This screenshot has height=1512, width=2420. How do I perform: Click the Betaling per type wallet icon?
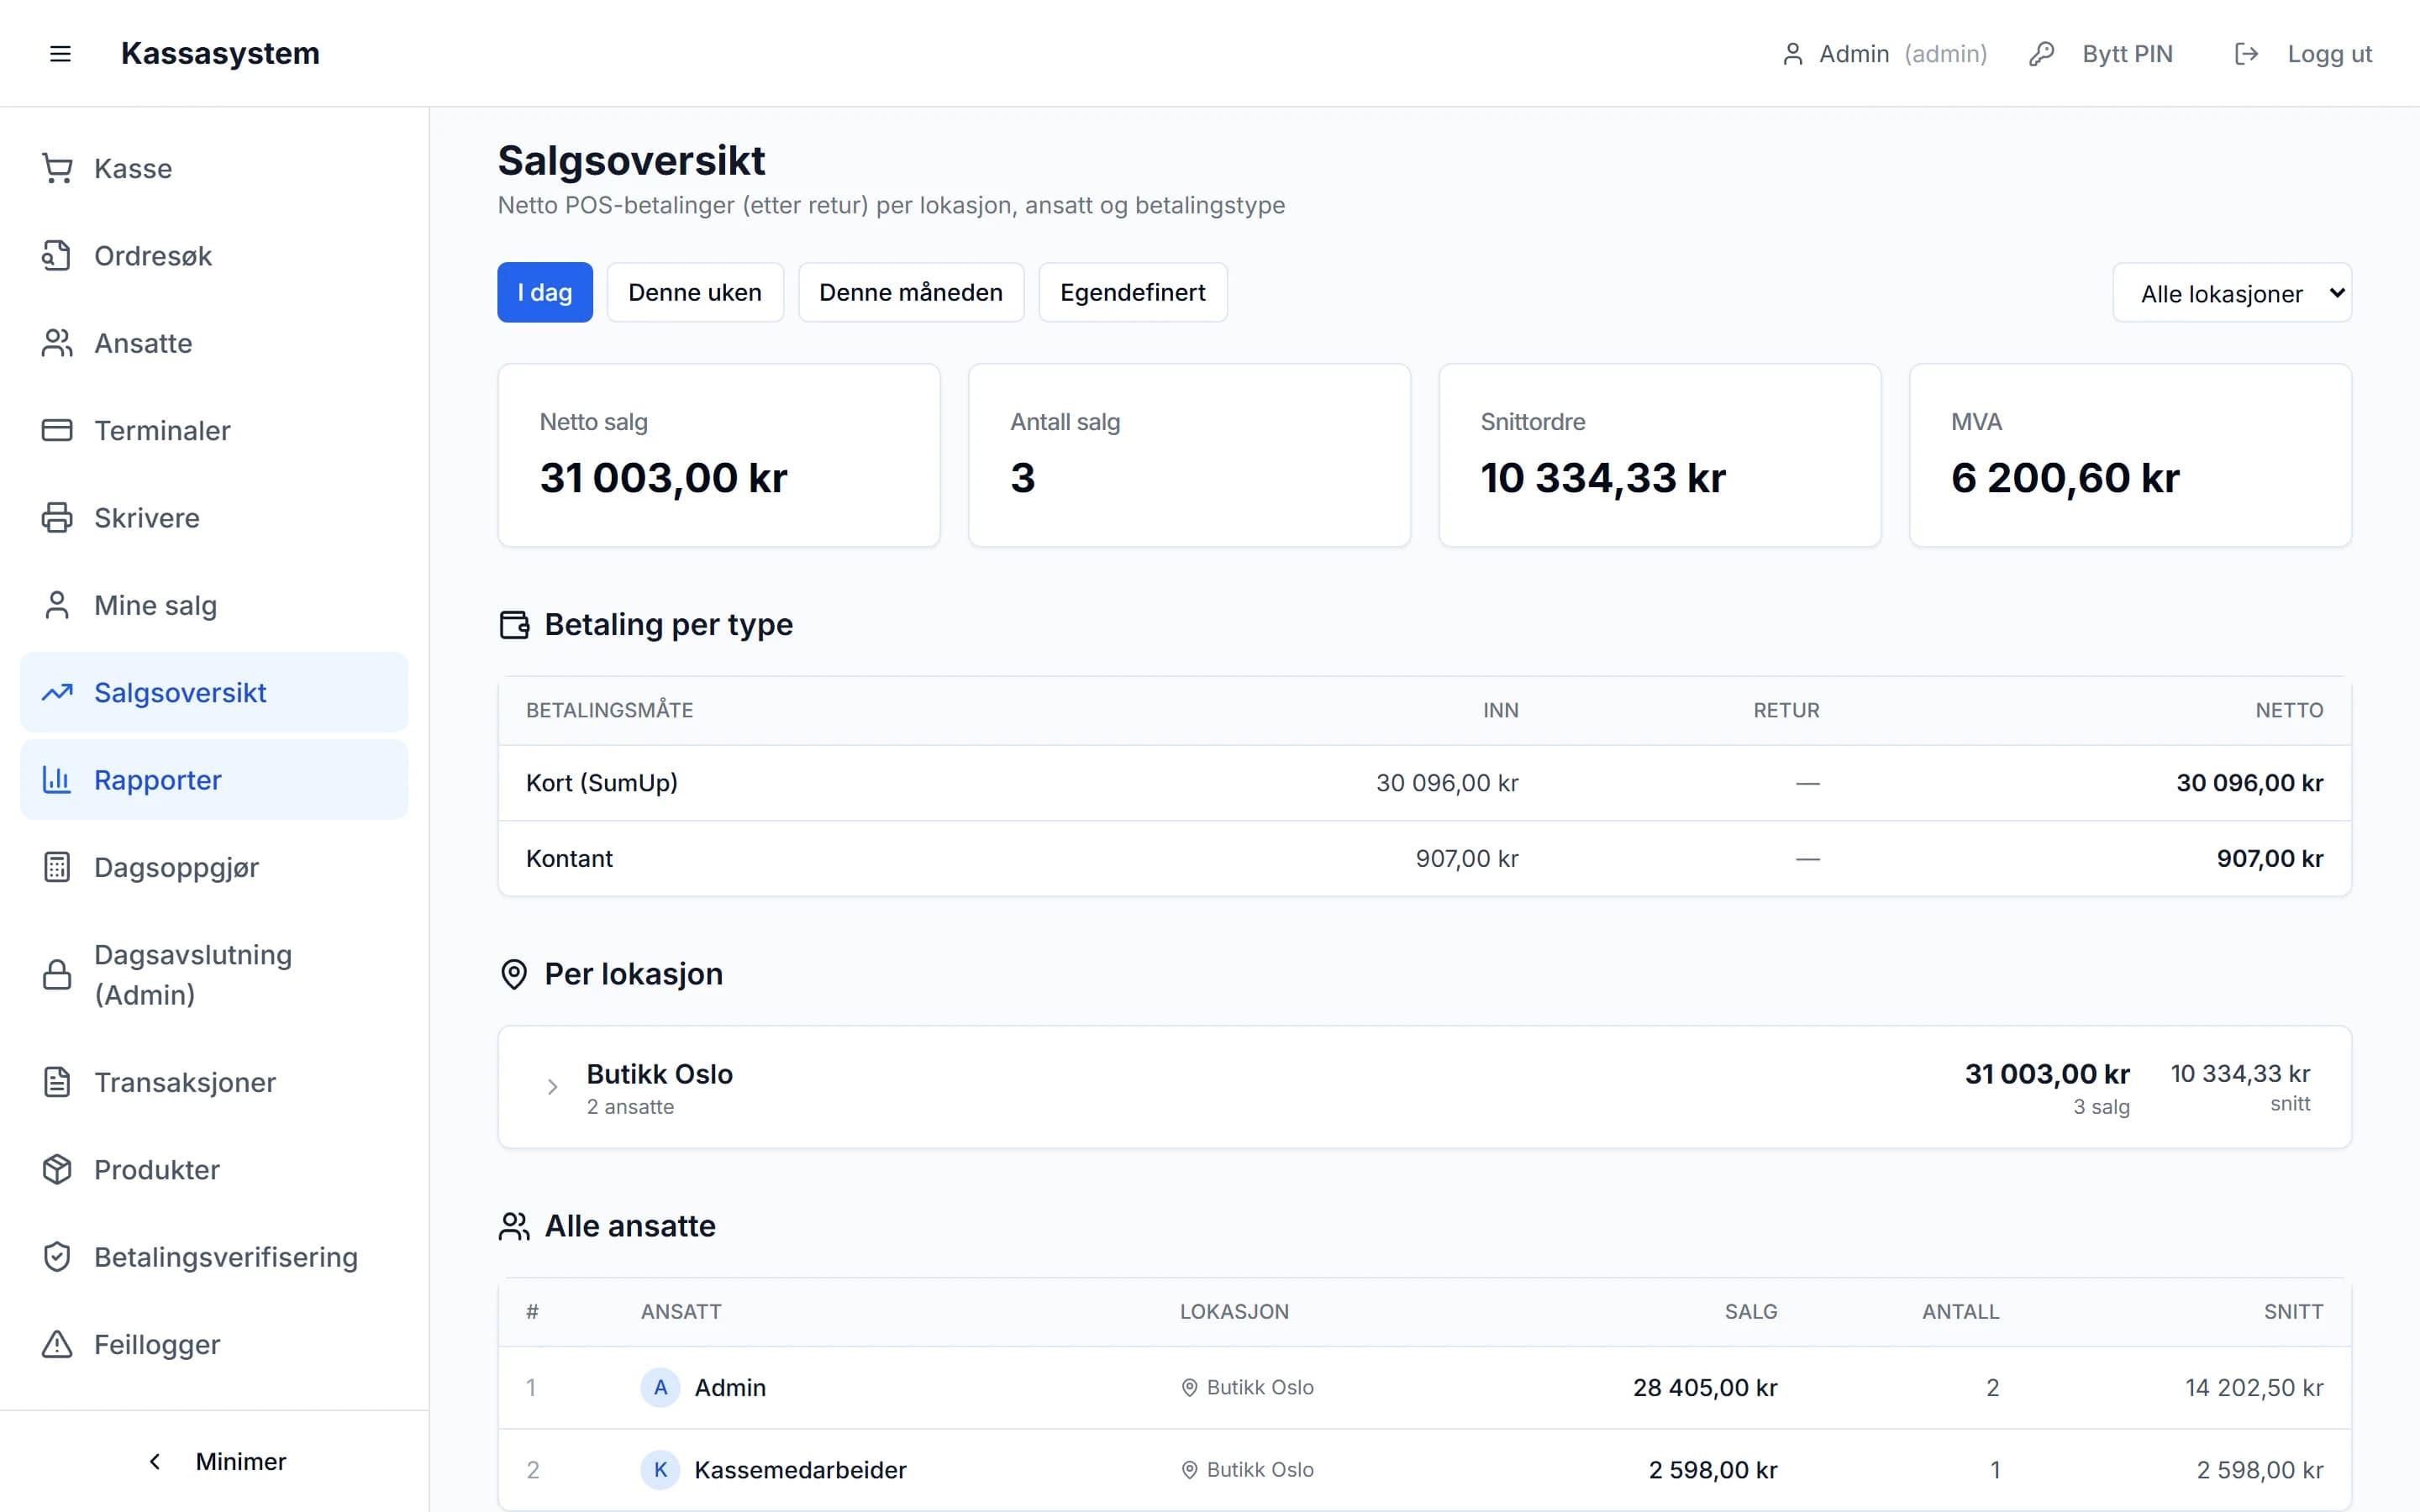pos(514,625)
